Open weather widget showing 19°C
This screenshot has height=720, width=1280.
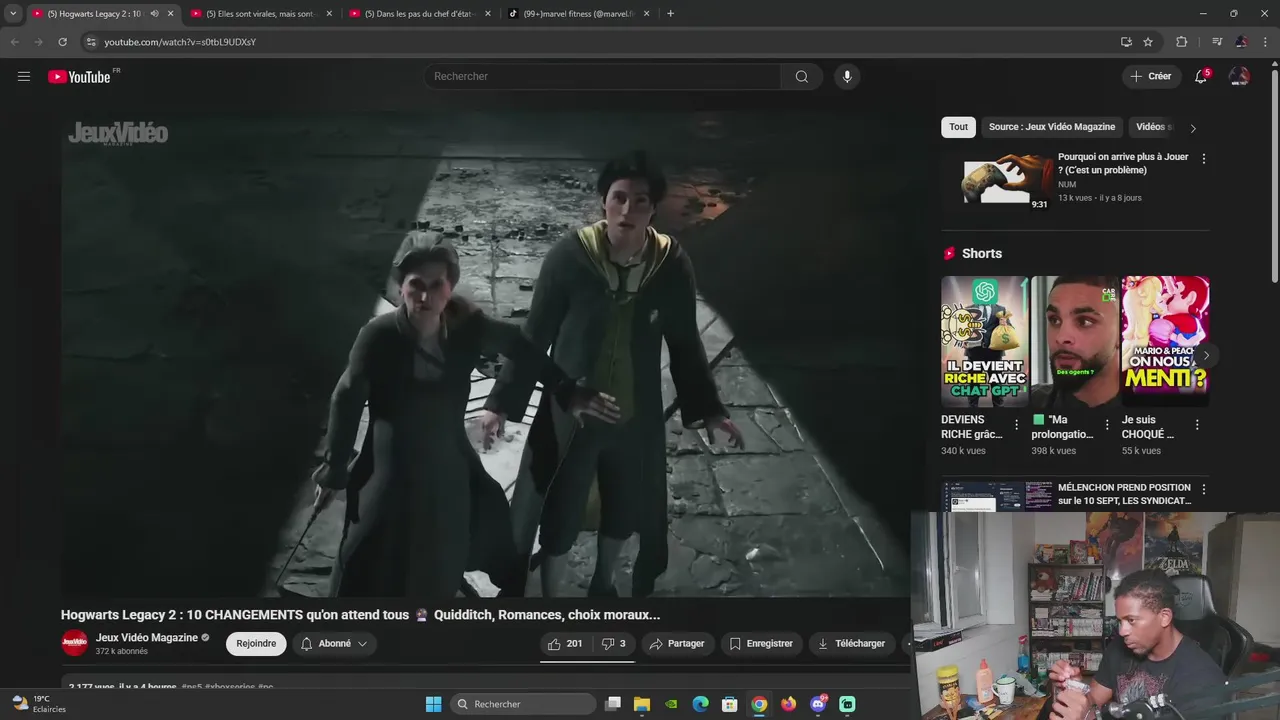pos(38,704)
